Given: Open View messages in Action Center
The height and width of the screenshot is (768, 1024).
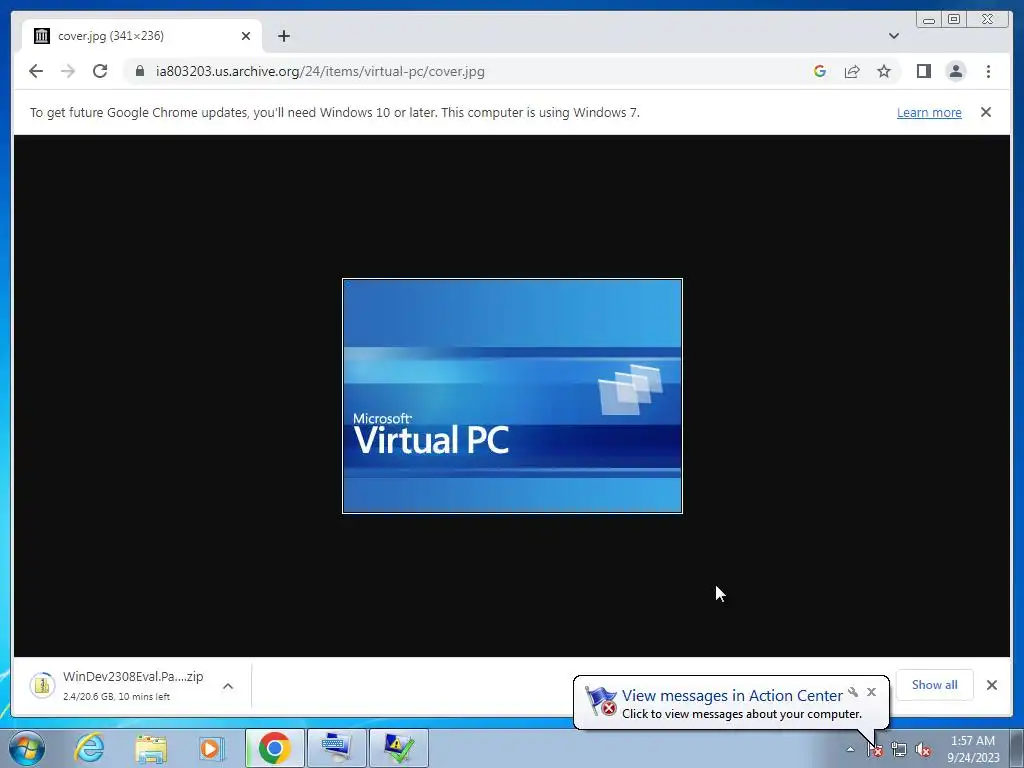Looking at the screenshot, I should coord(731,696).
